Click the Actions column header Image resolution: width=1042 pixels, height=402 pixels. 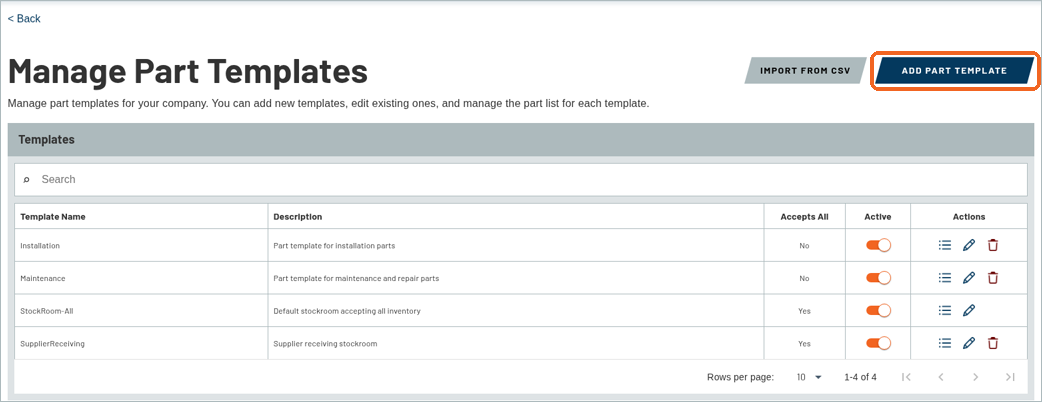click(969, 217)
